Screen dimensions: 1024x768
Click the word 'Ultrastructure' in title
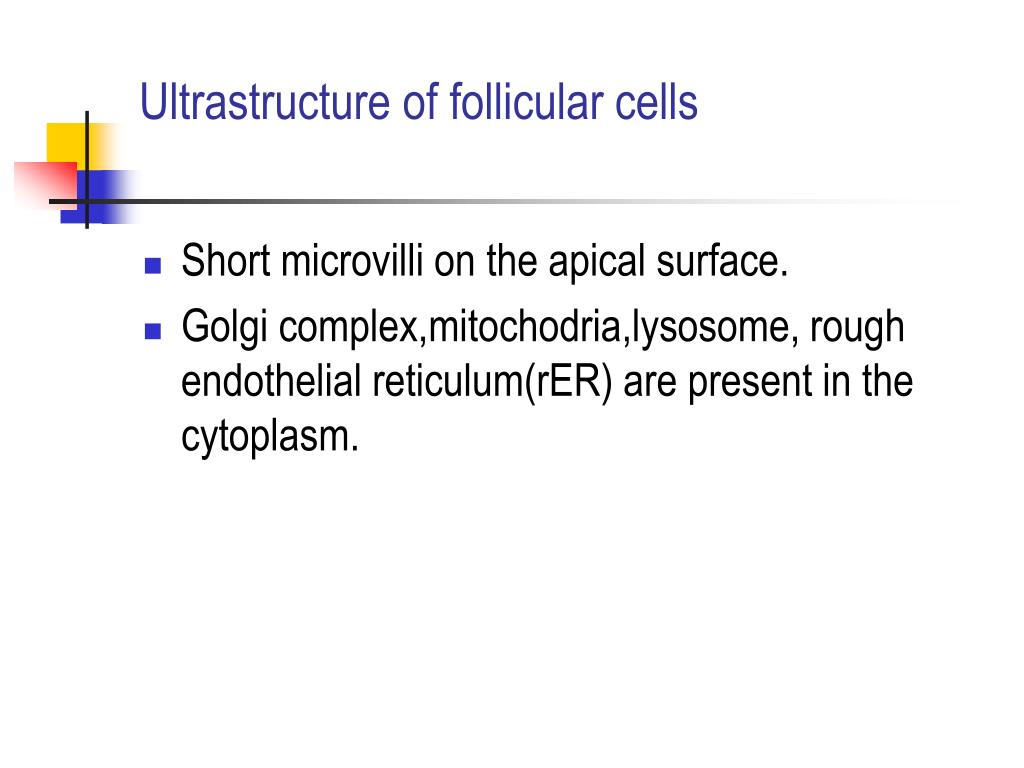[x=265, y=102]
